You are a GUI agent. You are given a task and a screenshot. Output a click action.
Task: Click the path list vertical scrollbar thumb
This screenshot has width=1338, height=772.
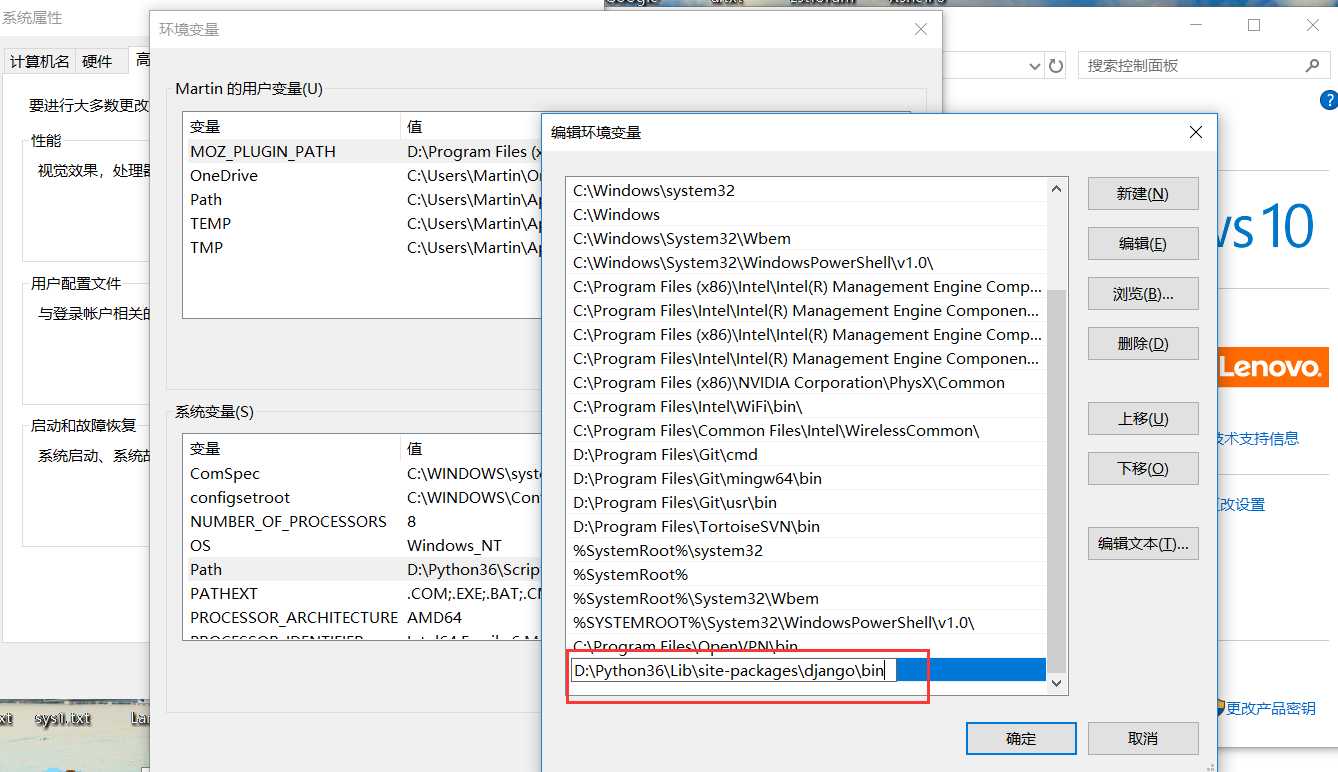point(1056,480)
